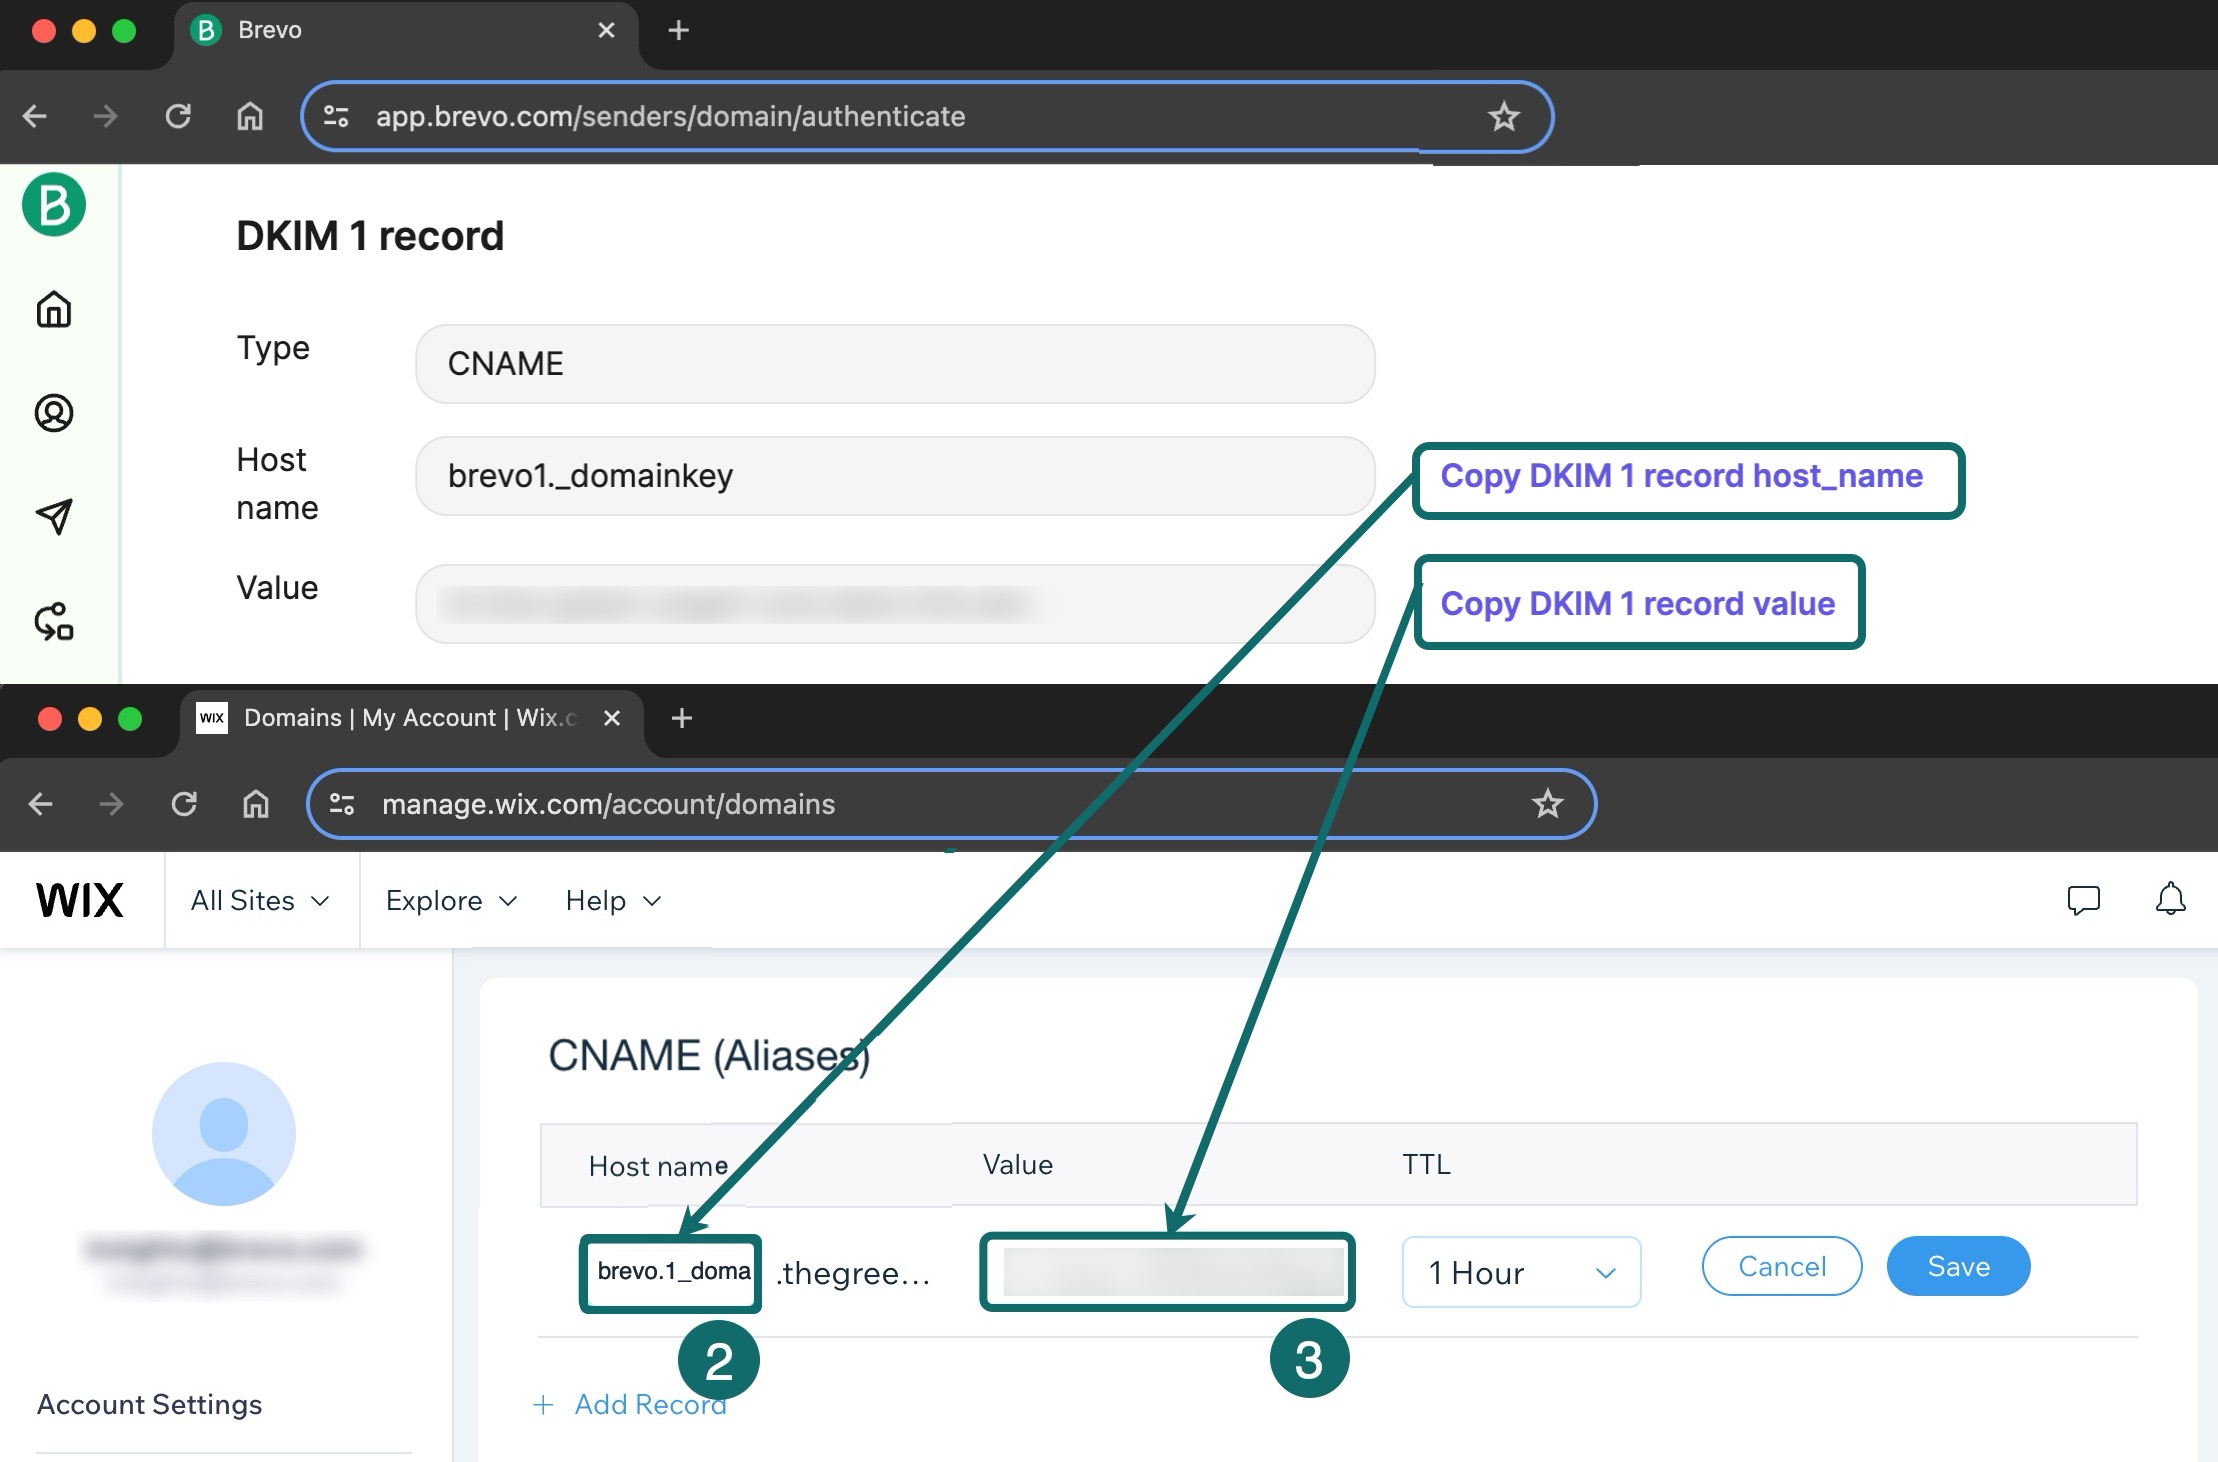Click the Brevo logo in the sidebar

point(54,204)
